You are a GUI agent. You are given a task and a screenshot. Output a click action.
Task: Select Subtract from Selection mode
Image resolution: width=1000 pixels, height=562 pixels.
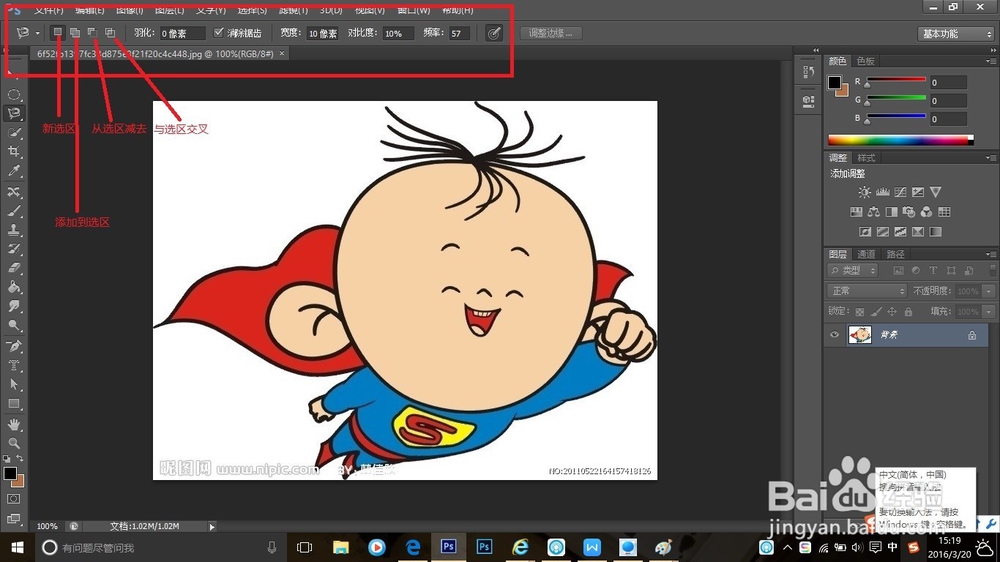click(x=92, y=32)
